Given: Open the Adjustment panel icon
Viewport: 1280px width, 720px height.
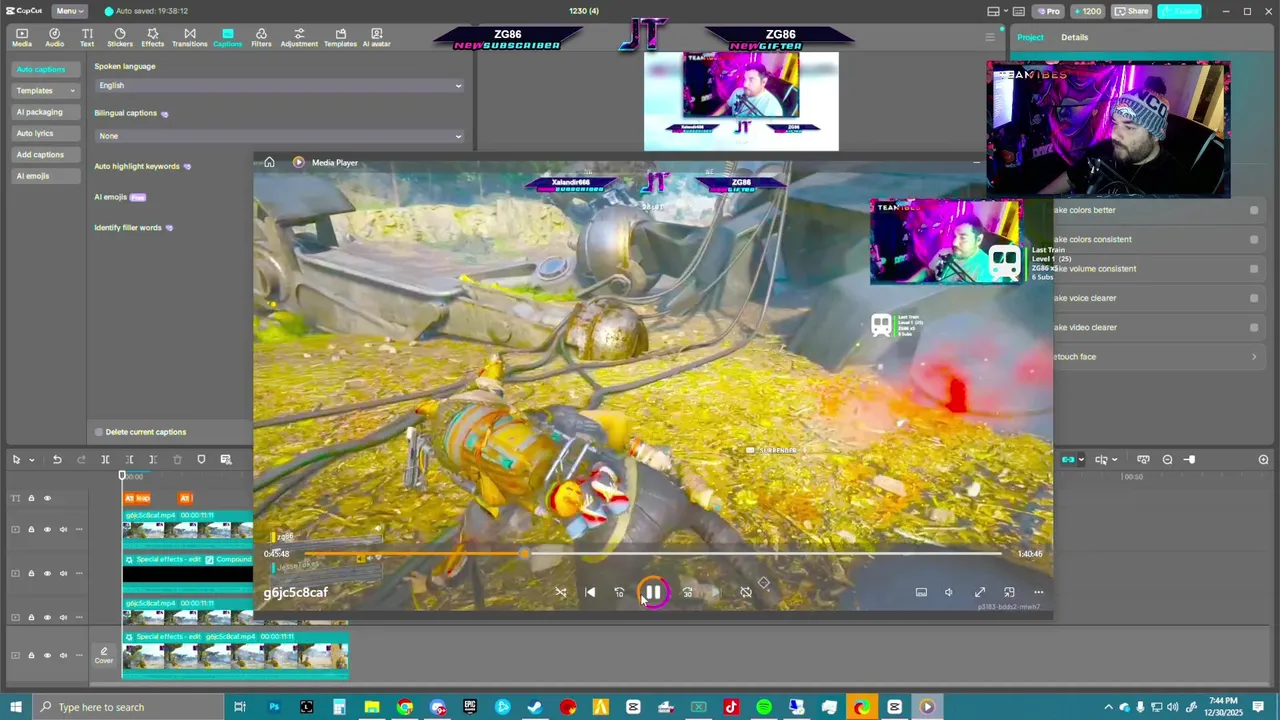Looking at the screenshot, I should pyautogui.click(x=299, y=37).
